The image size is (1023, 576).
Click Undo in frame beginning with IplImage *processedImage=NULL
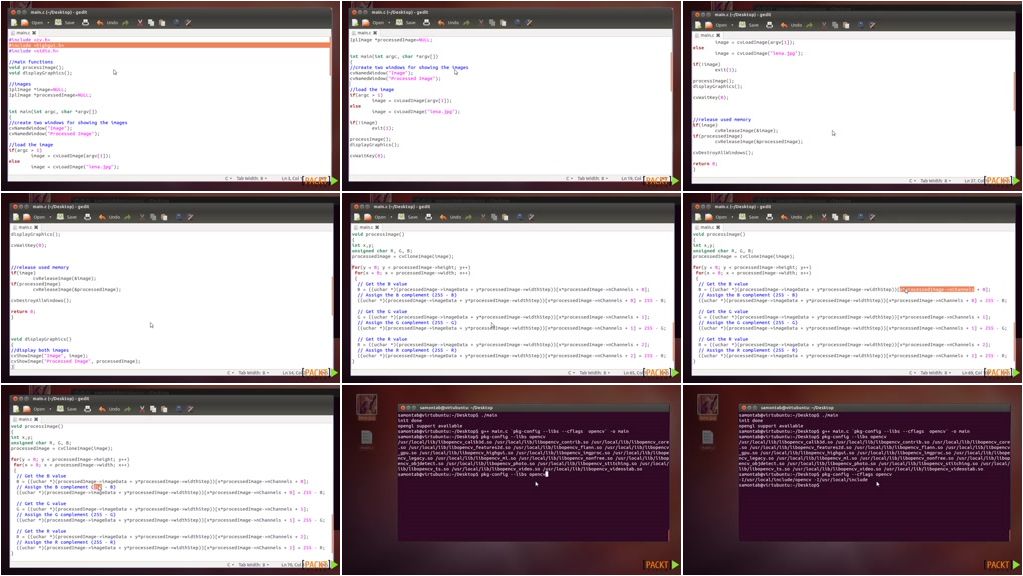tap(449, 23)
